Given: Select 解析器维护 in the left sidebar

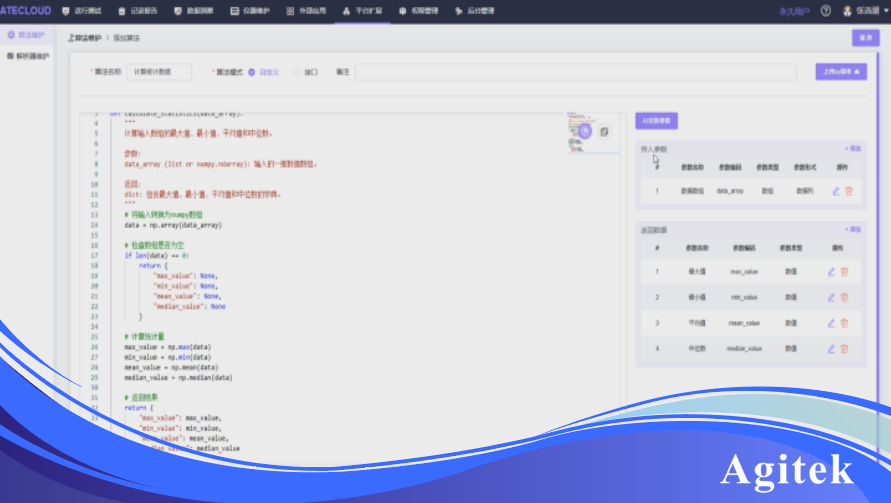Looking at the screenshot, I should pyautogui.click(x=28, y=56).
